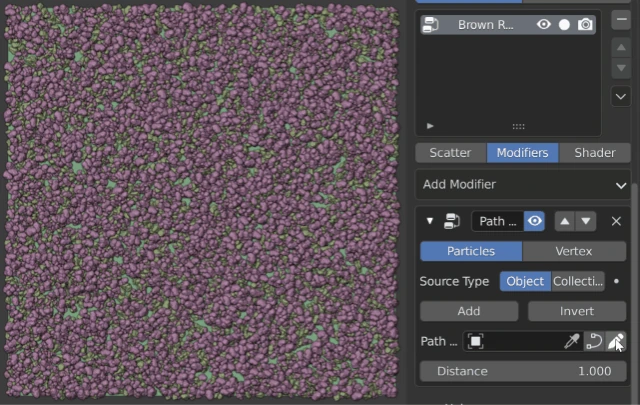Toggle viewport visibility of Brown R layer
The width and height of the screenshot is (640, 405).
point(544,24)
